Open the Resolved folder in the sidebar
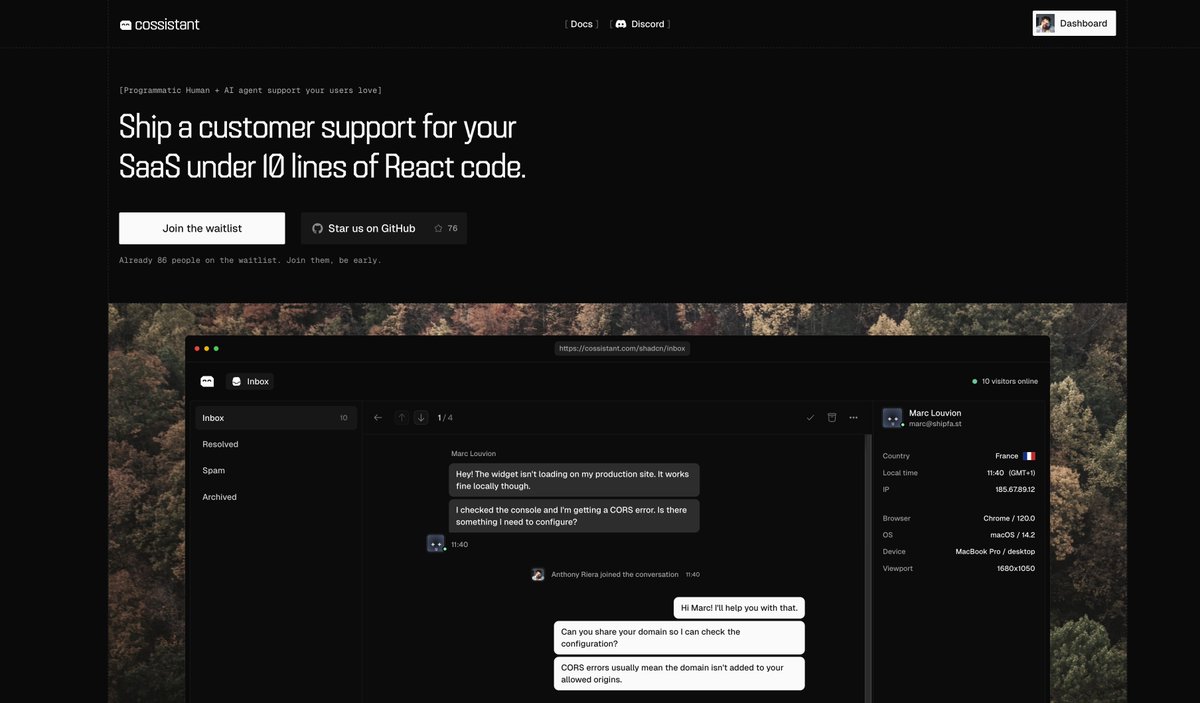Image resolution: width=1200 pixels, height=703 pixels. [x=275, y=444]
